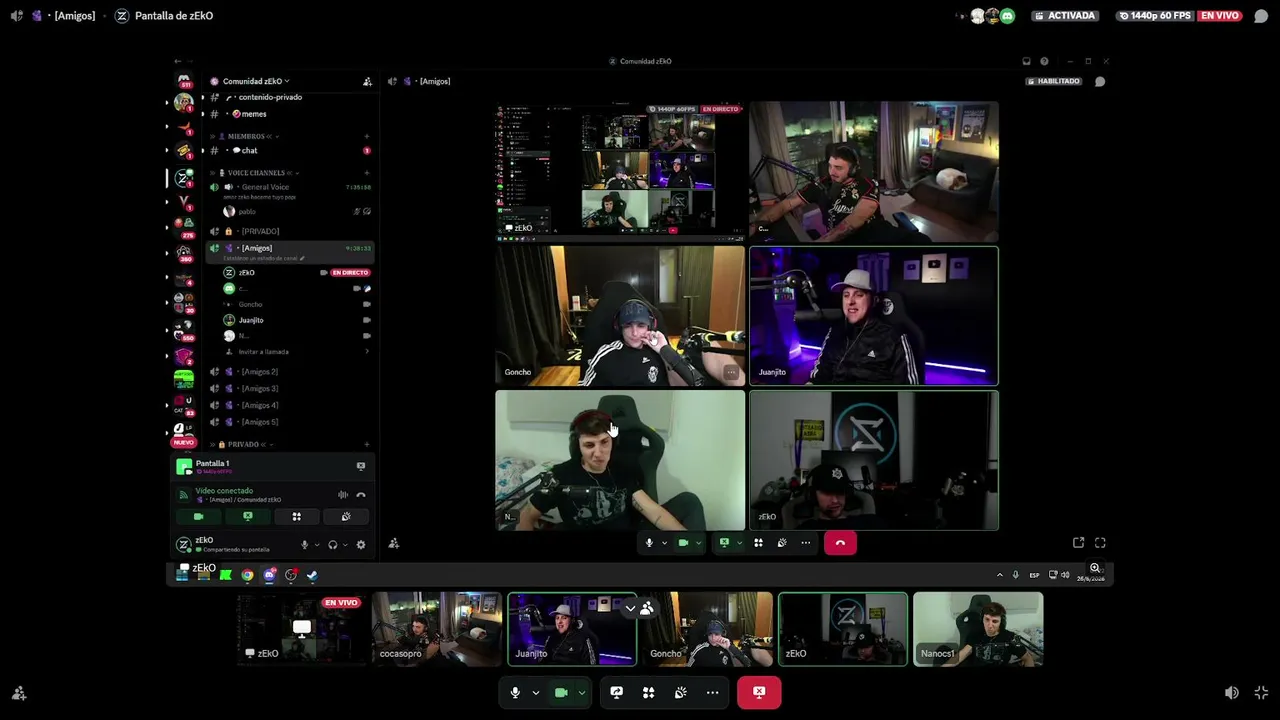This screenshot has height=720, width=1280.
Task: Exit full screen mode icon
Action: (x=1261, y=692)
